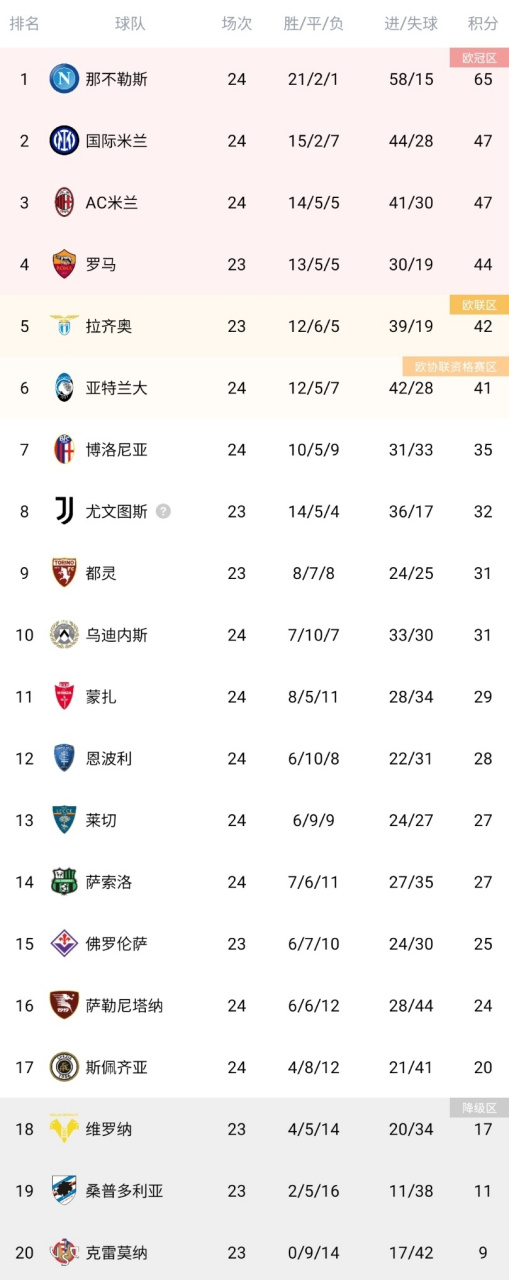This screenshot has width=509, height=1280.
Task: Click the Napoli team crest icon
Action: click(x=64, y=78)
